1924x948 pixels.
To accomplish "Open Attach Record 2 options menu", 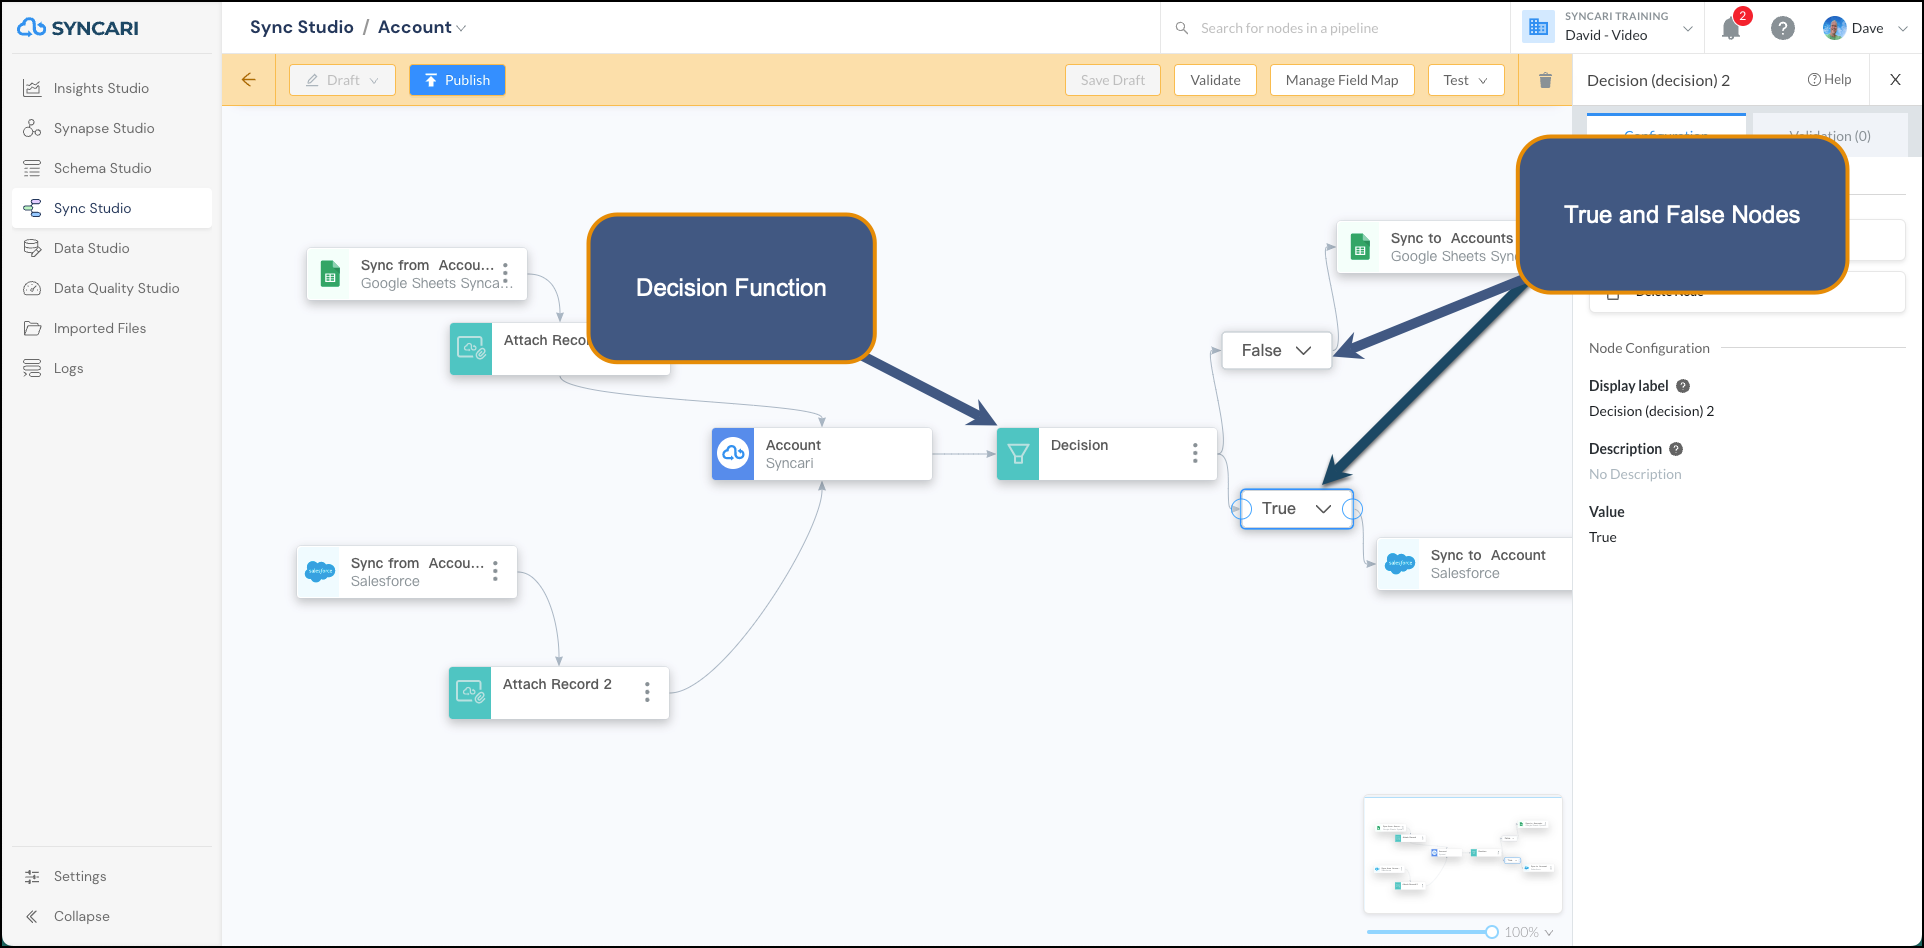I will (647, 692).
